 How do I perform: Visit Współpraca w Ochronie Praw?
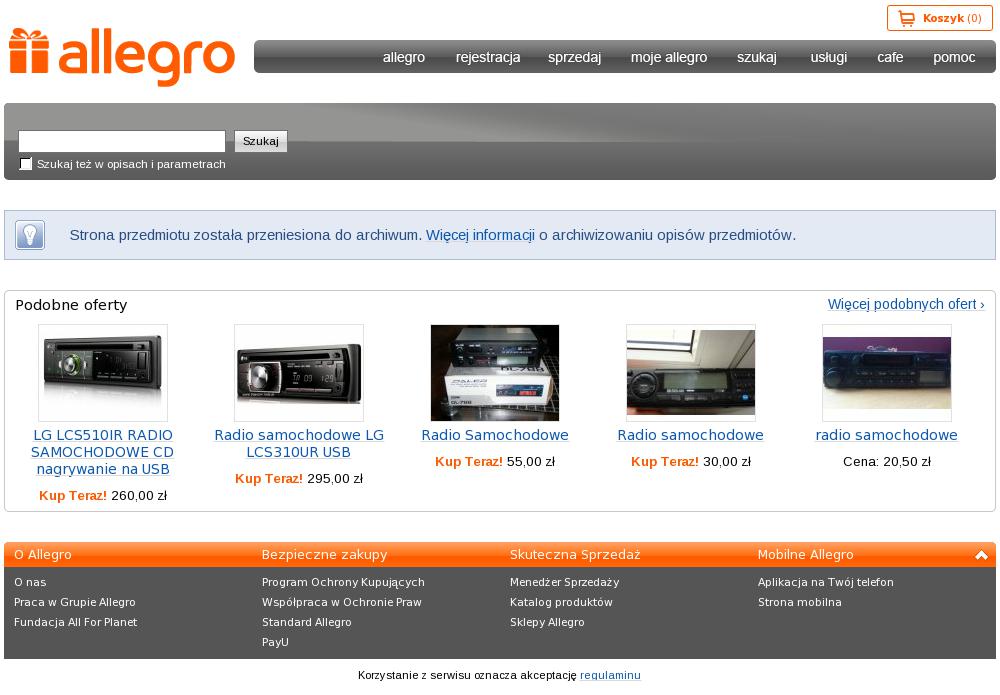(342, 602)
